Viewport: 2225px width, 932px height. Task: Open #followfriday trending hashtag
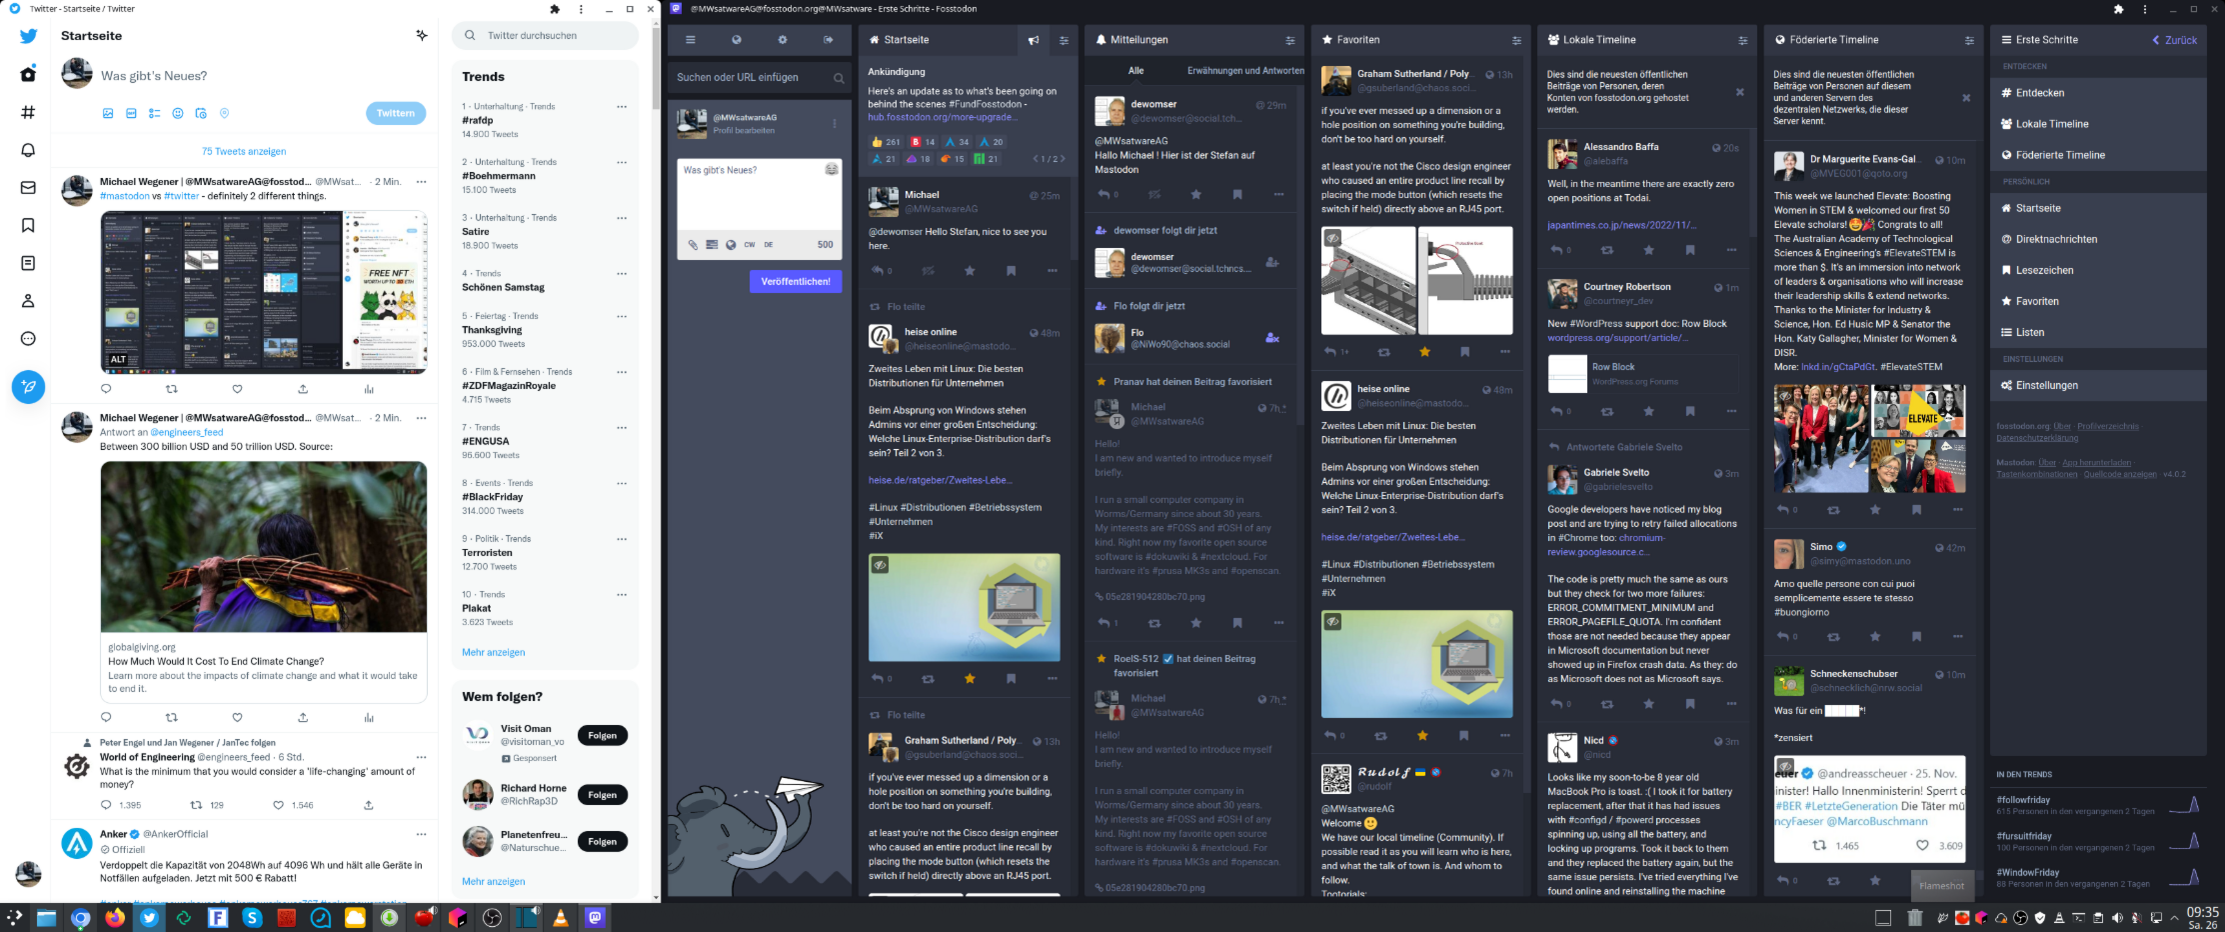(2023, 800)
